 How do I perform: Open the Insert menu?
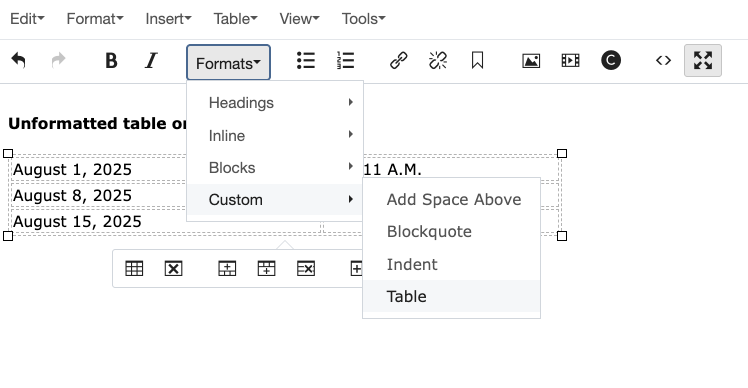[x=168, y=19]
